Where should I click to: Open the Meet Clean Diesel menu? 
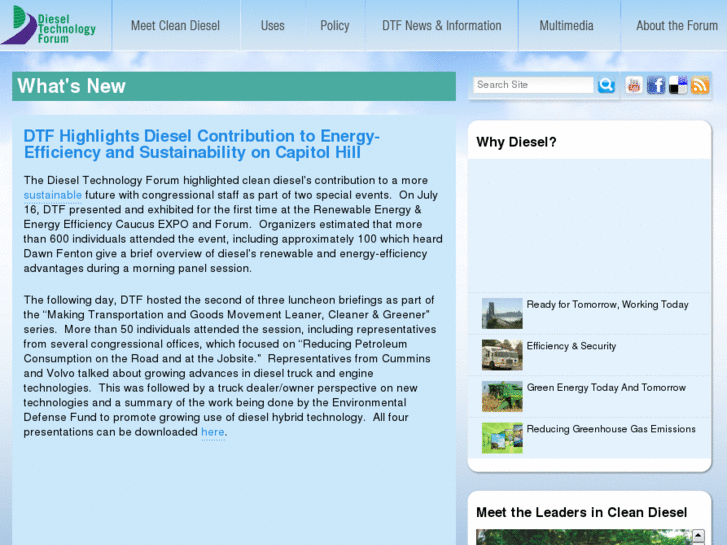click(175, 26)
